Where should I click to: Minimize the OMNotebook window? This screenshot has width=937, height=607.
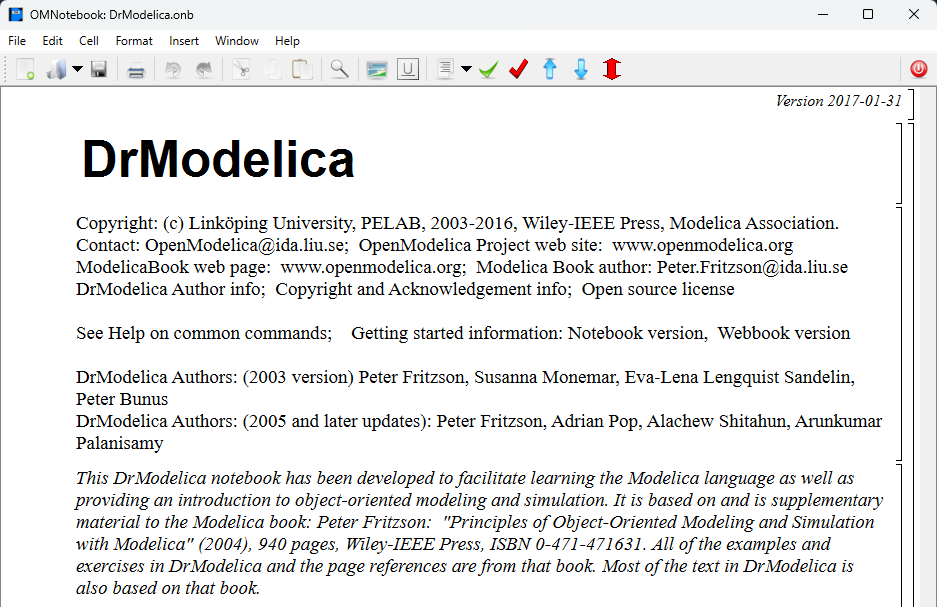click(x=823, y=14)
